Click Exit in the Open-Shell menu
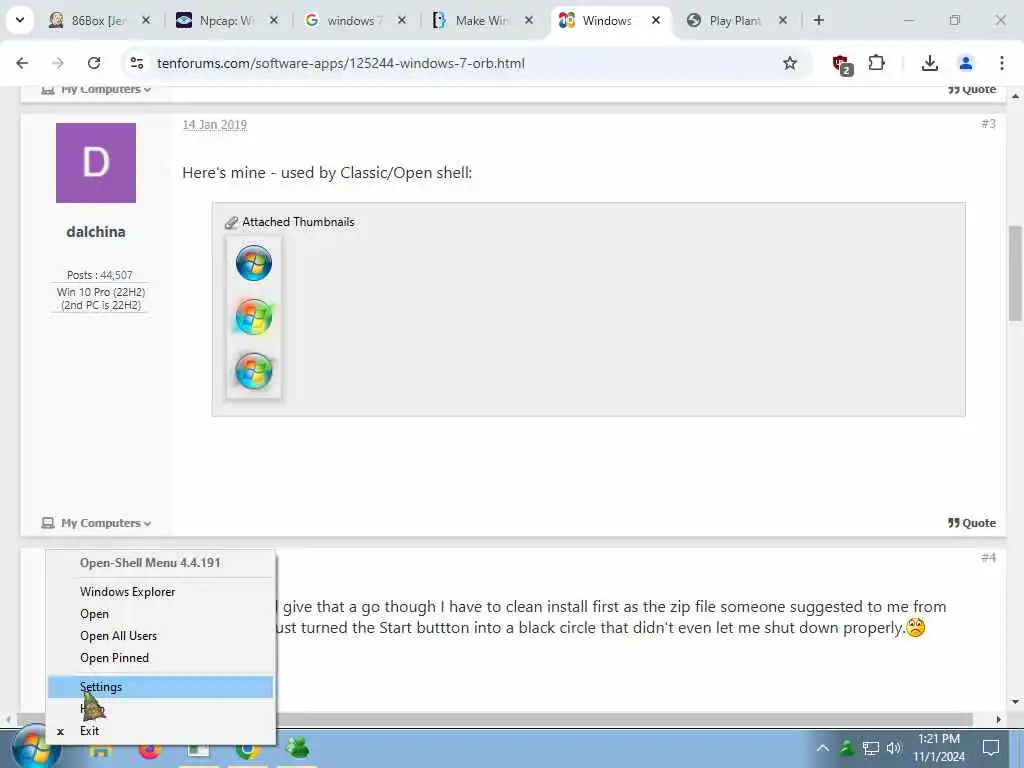The height and width of the screenshot is (768, 1024). (160, 731)
